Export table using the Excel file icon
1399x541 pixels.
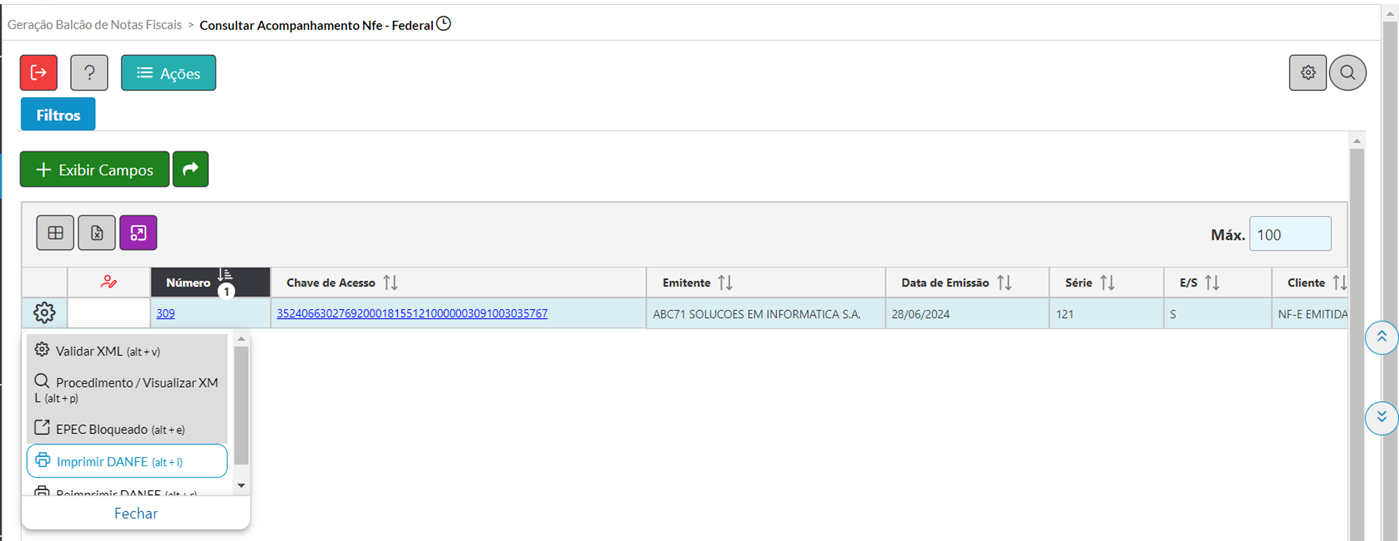97,233
